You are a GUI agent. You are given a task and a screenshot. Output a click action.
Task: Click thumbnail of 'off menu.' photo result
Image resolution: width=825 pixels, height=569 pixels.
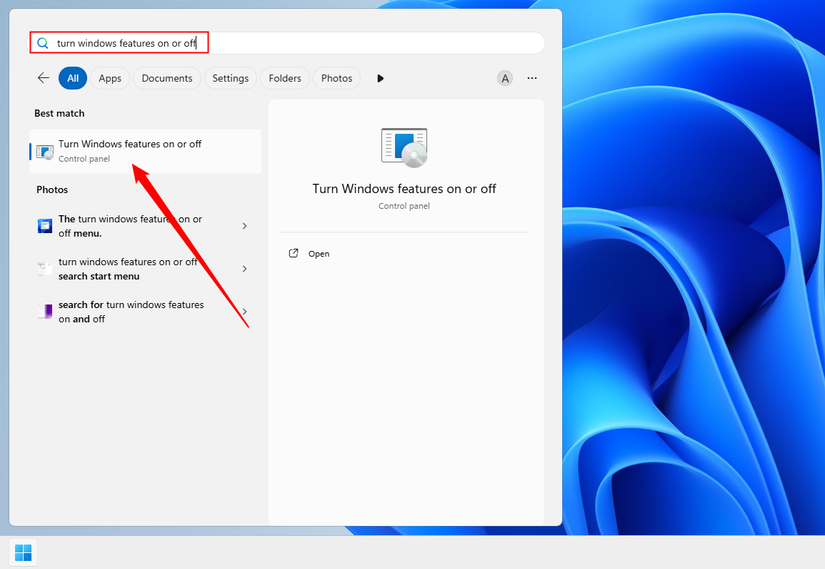pyautogui.click(x=45, y=226)
